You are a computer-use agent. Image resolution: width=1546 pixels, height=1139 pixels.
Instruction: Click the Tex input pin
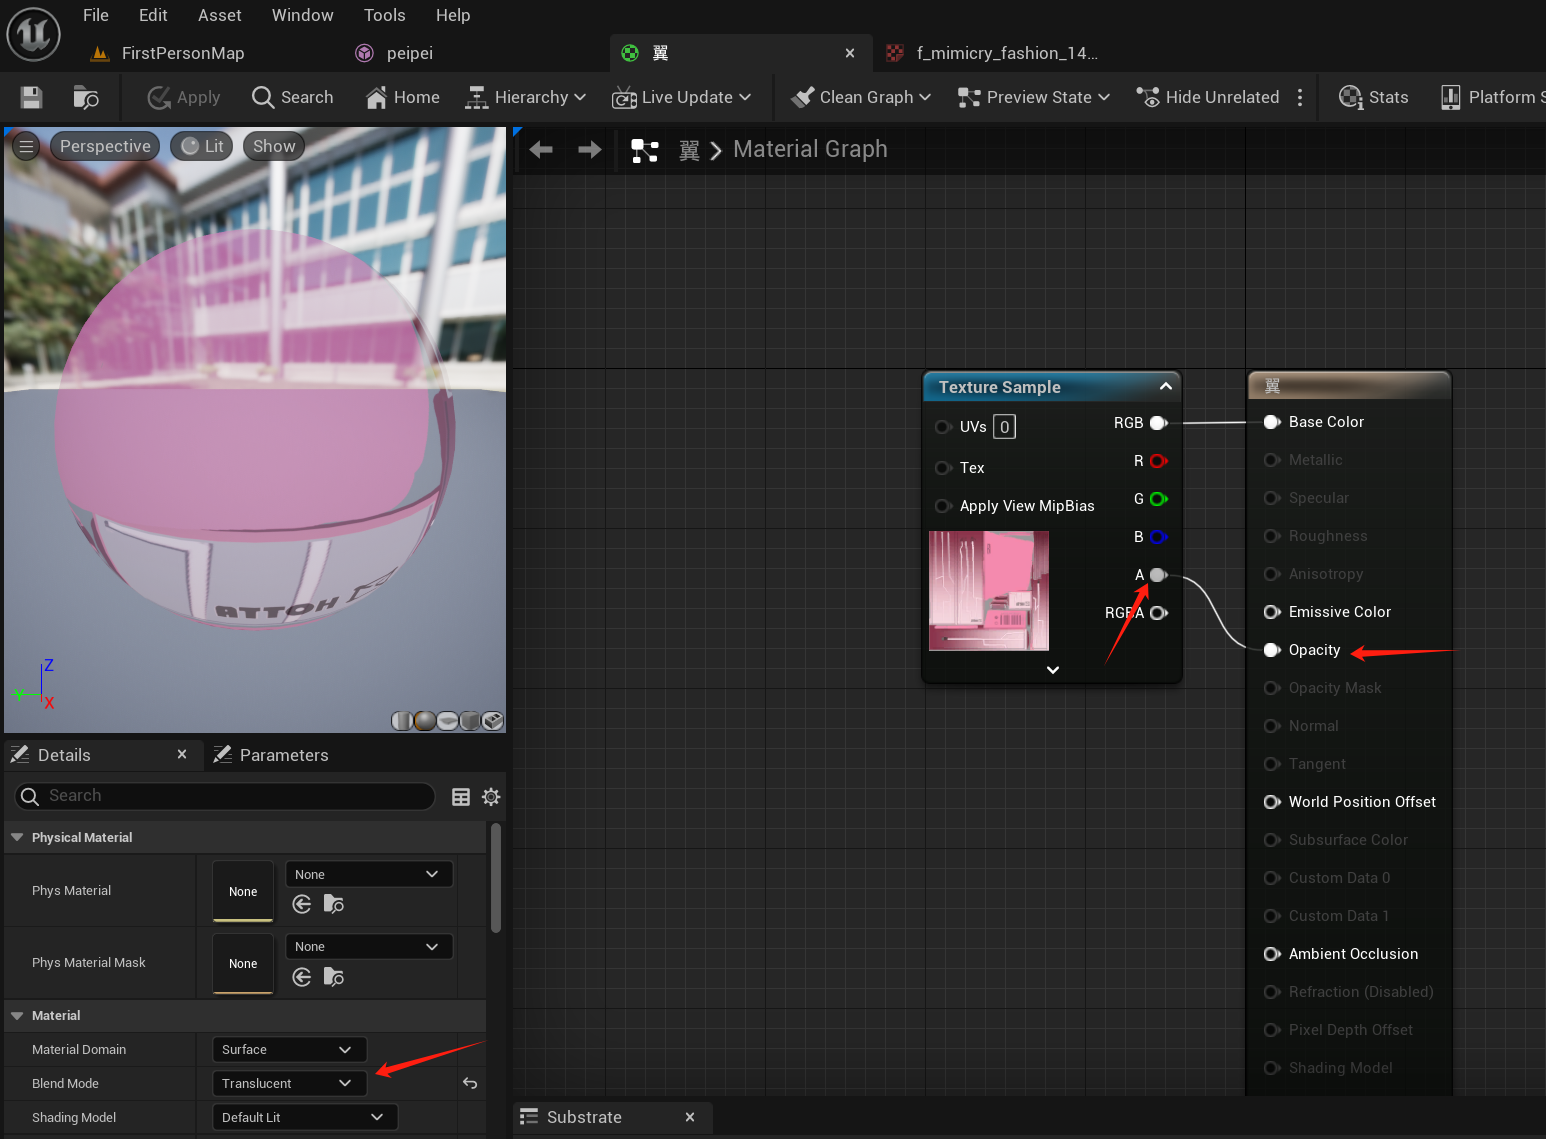(x=942, y=468)
